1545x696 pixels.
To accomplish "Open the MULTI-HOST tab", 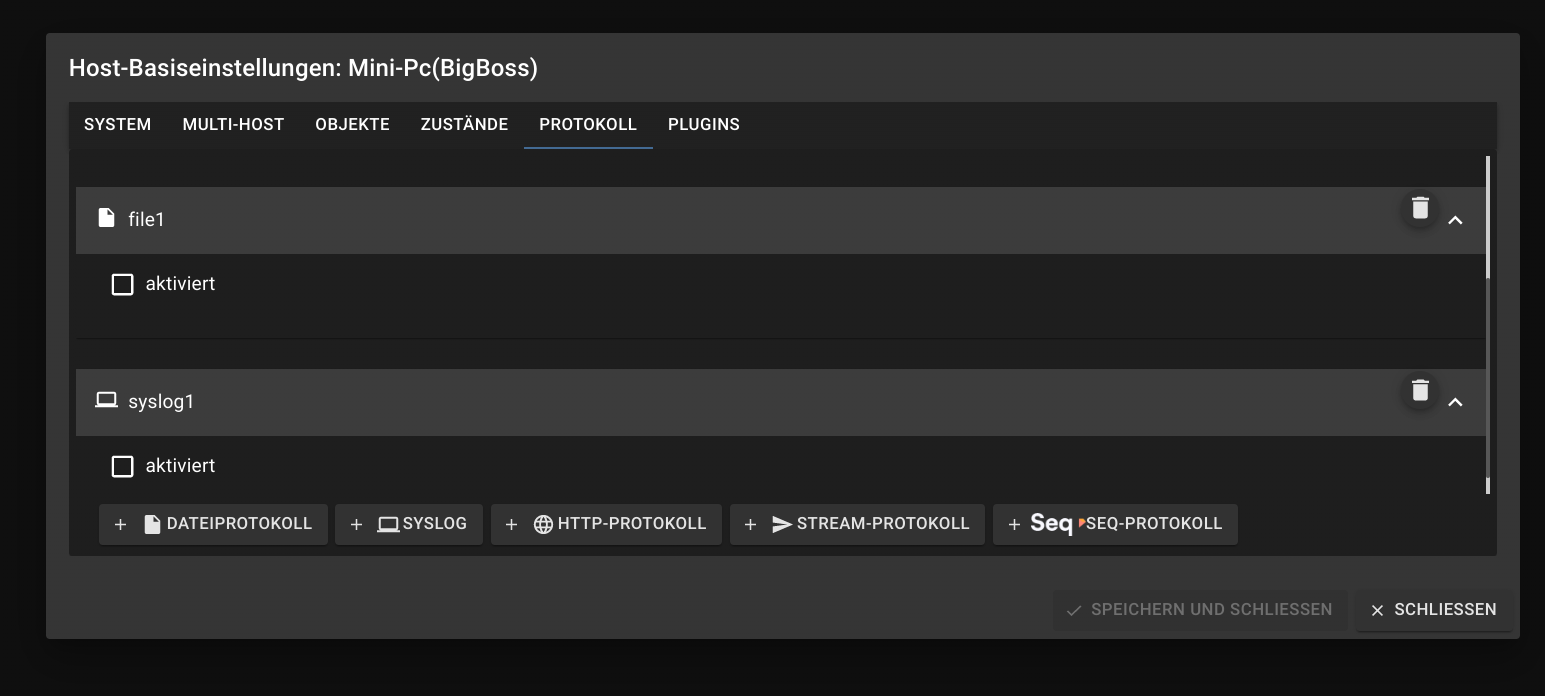I will [x=232, y=124].
